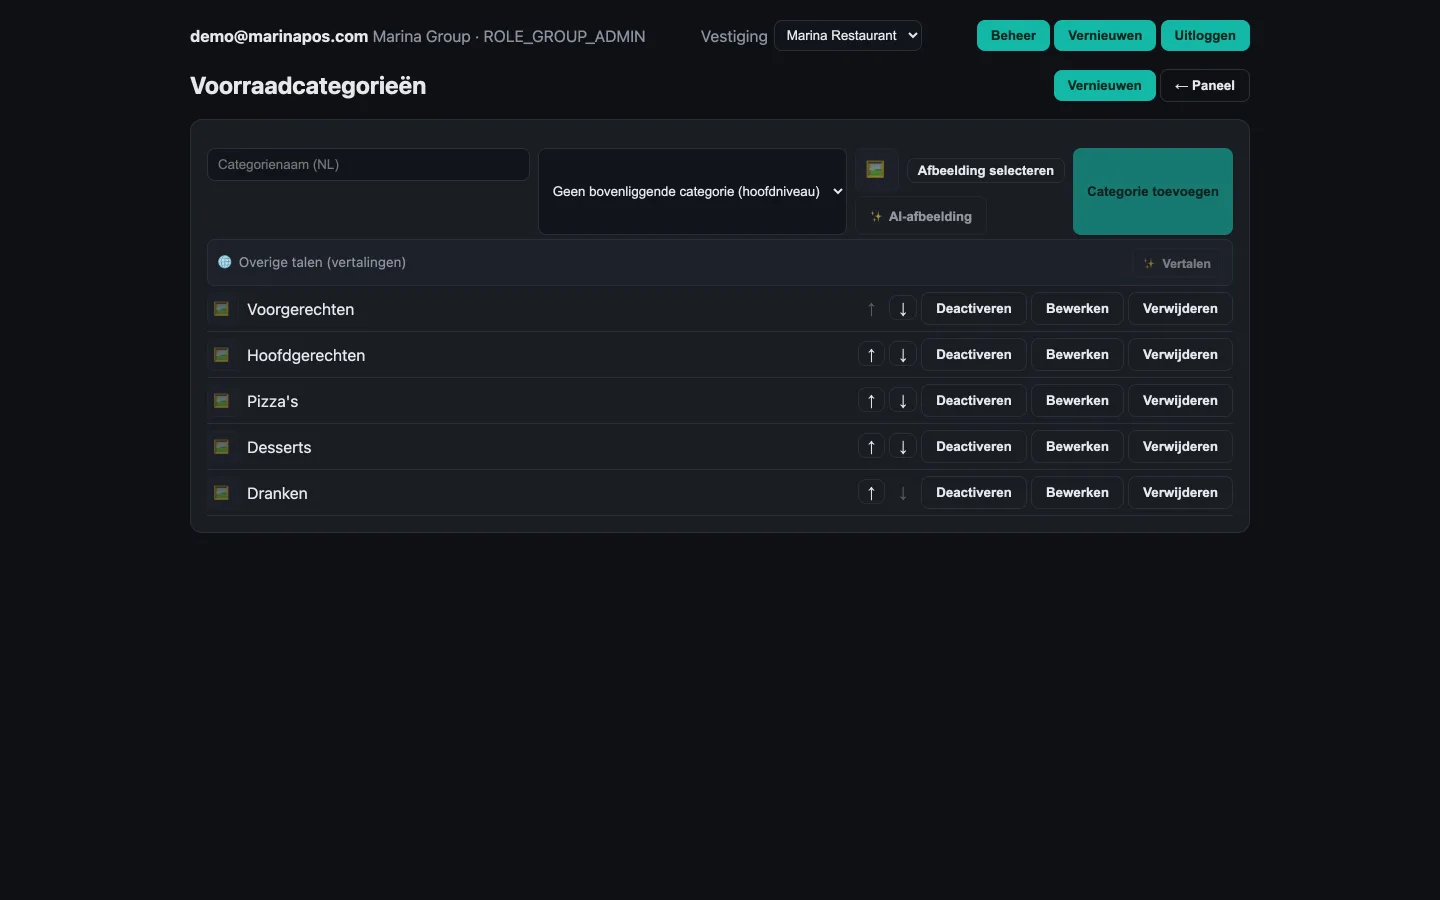
Task: Deactivate the Voorgerechten category
Action: [x=973, y=309]
